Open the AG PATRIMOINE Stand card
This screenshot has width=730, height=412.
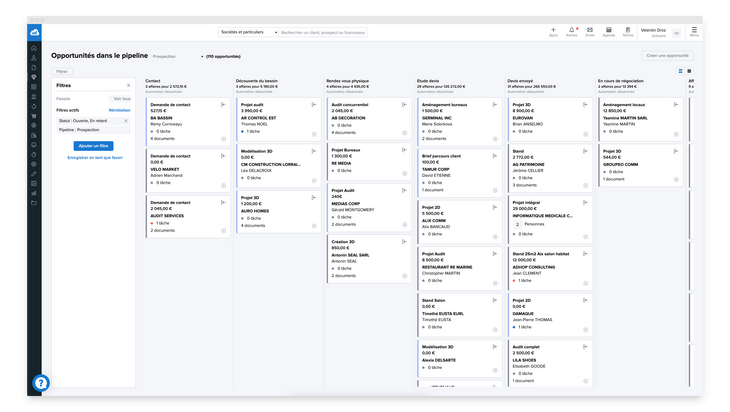549,168
